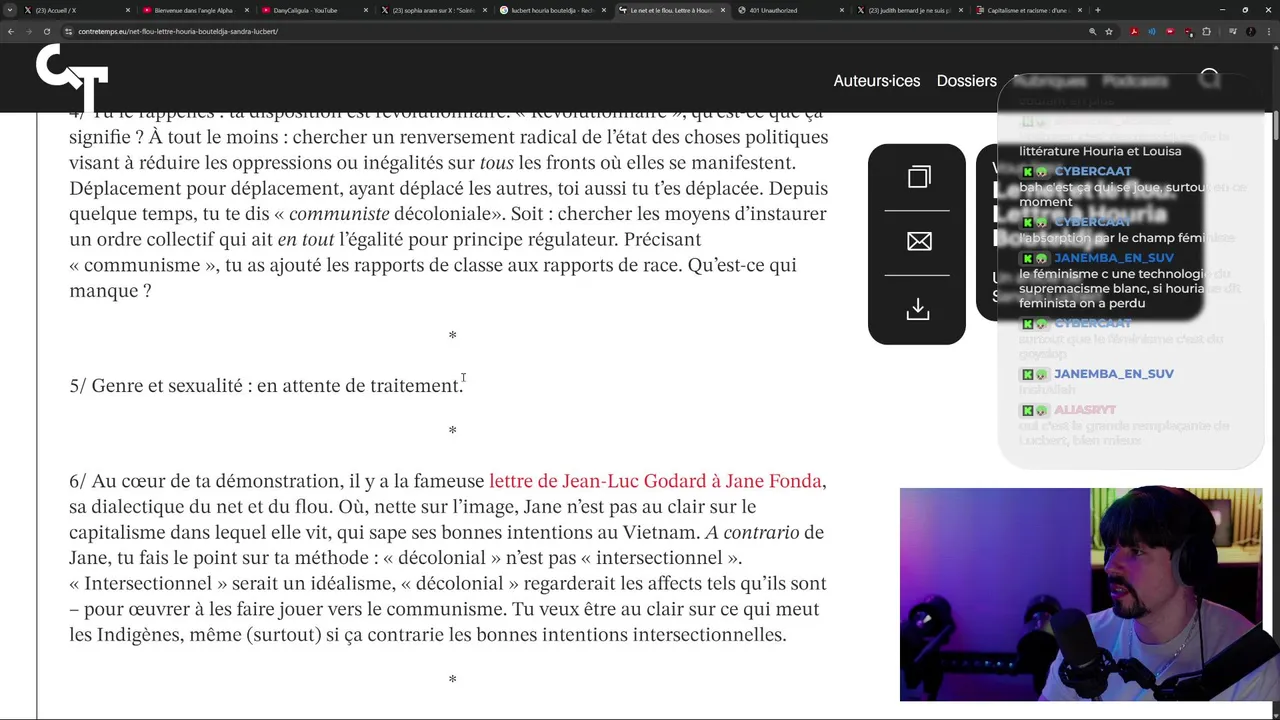This screenshot has width=1280, height=720.
Task: Click text '5/ Genre et sexualité : en attente de traitement.'
Action: [x=266, y=386]
